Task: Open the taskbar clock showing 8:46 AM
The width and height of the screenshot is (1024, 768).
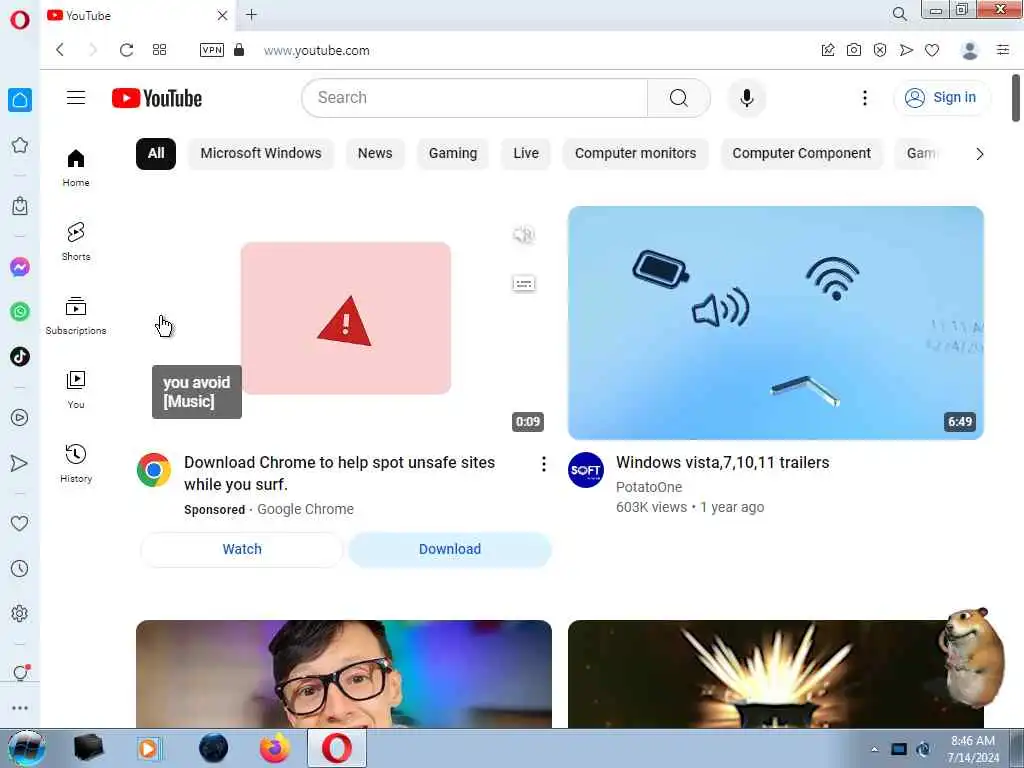Action: [x=973, y=749]
